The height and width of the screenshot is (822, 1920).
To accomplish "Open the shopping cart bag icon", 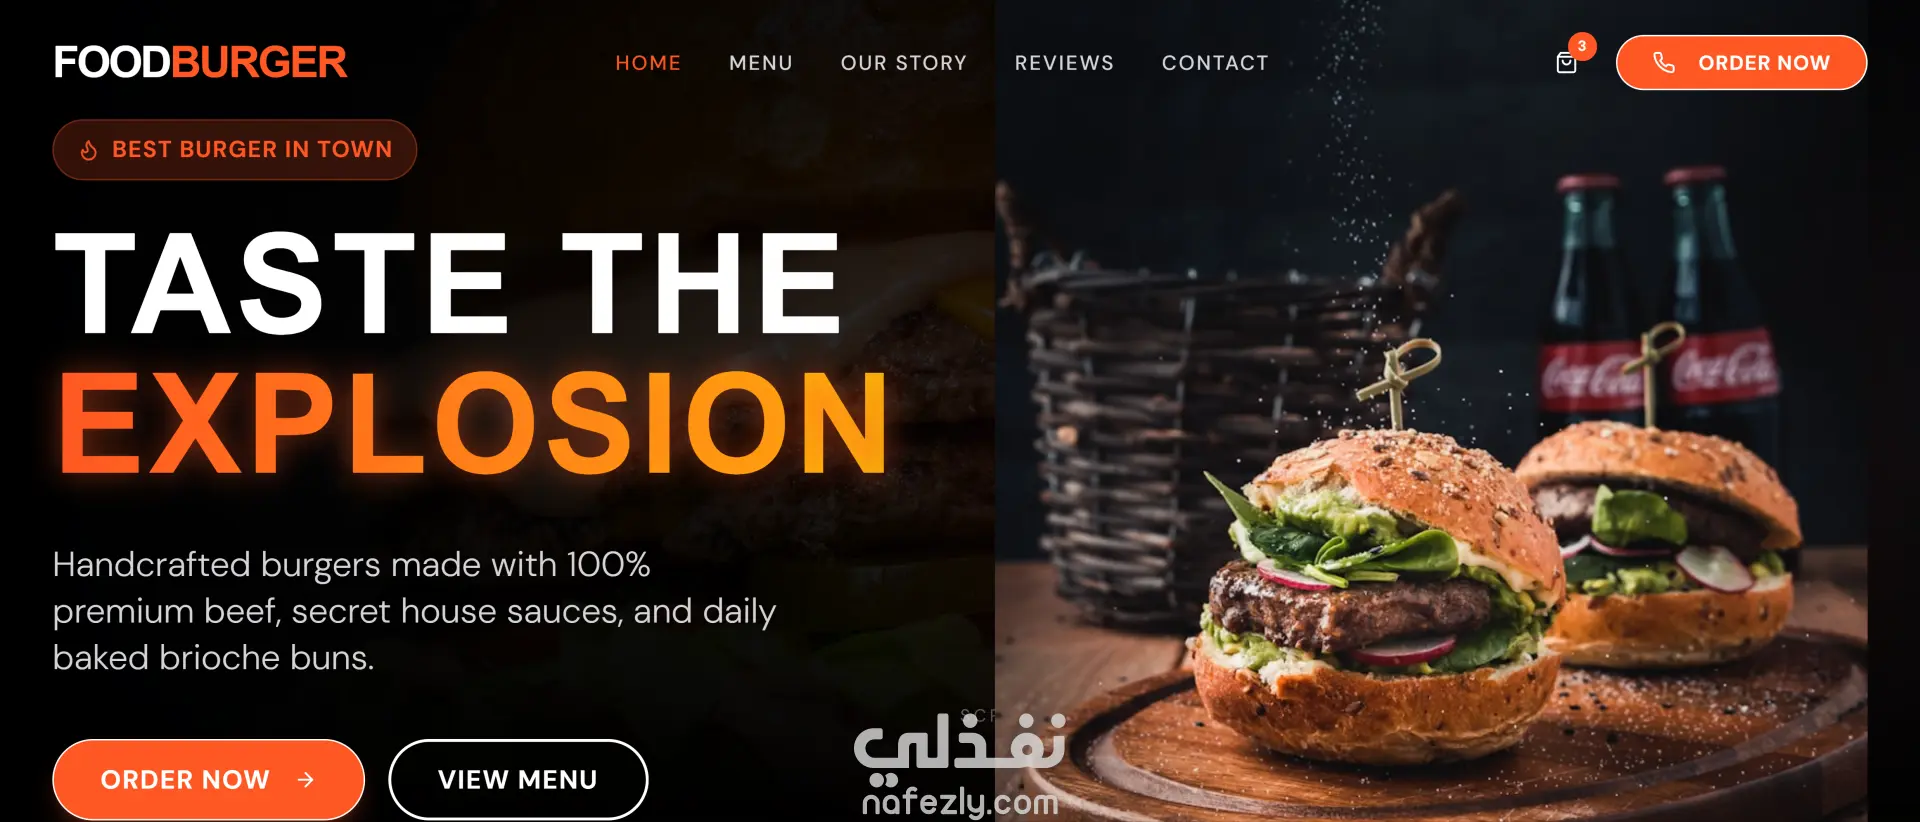I will click(x=1566, y=63).
